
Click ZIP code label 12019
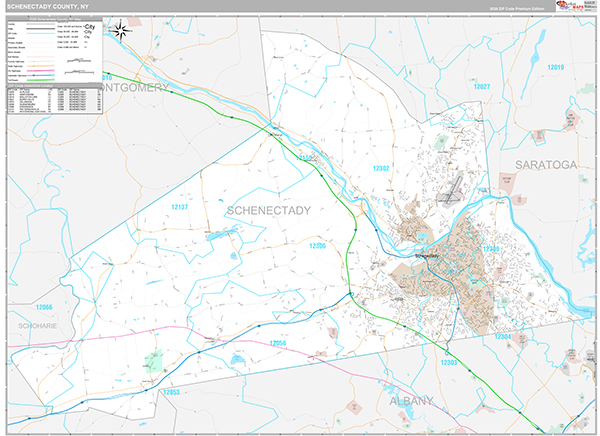point(556,67)
